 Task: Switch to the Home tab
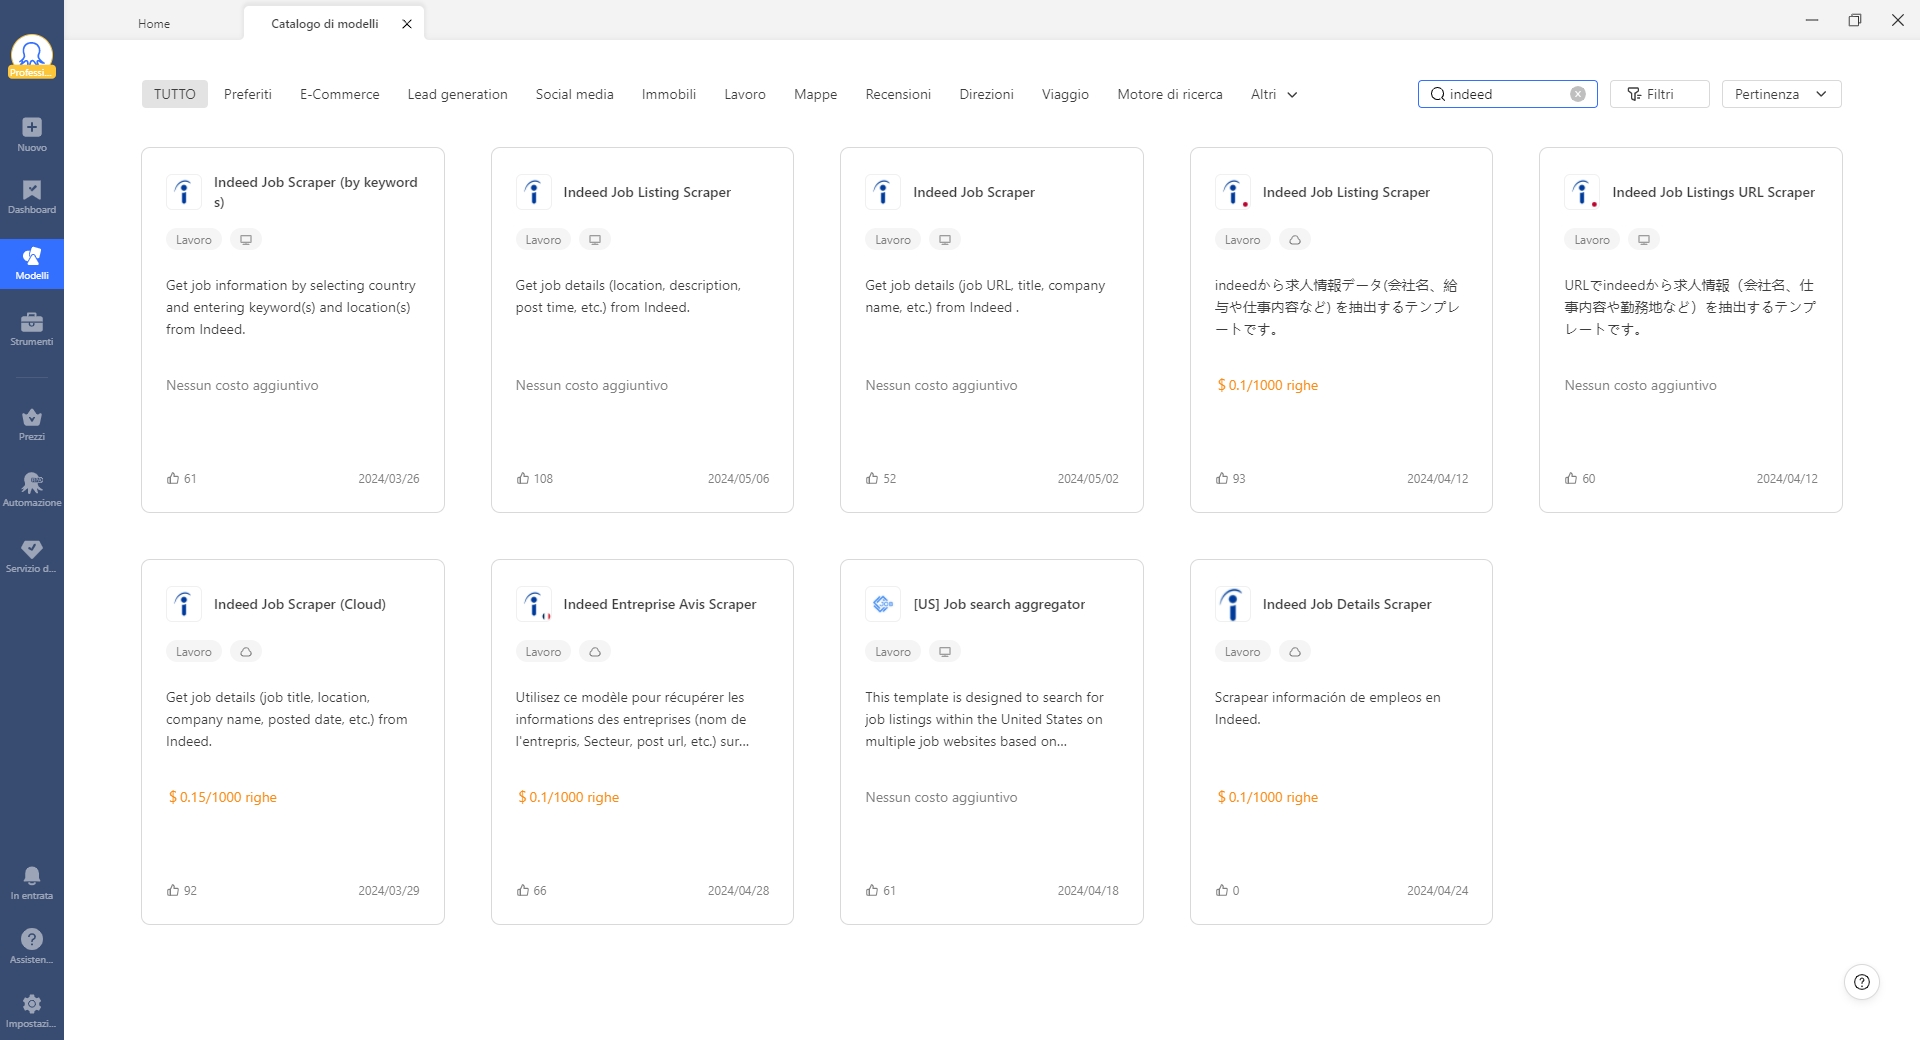[x=154, y=24]
